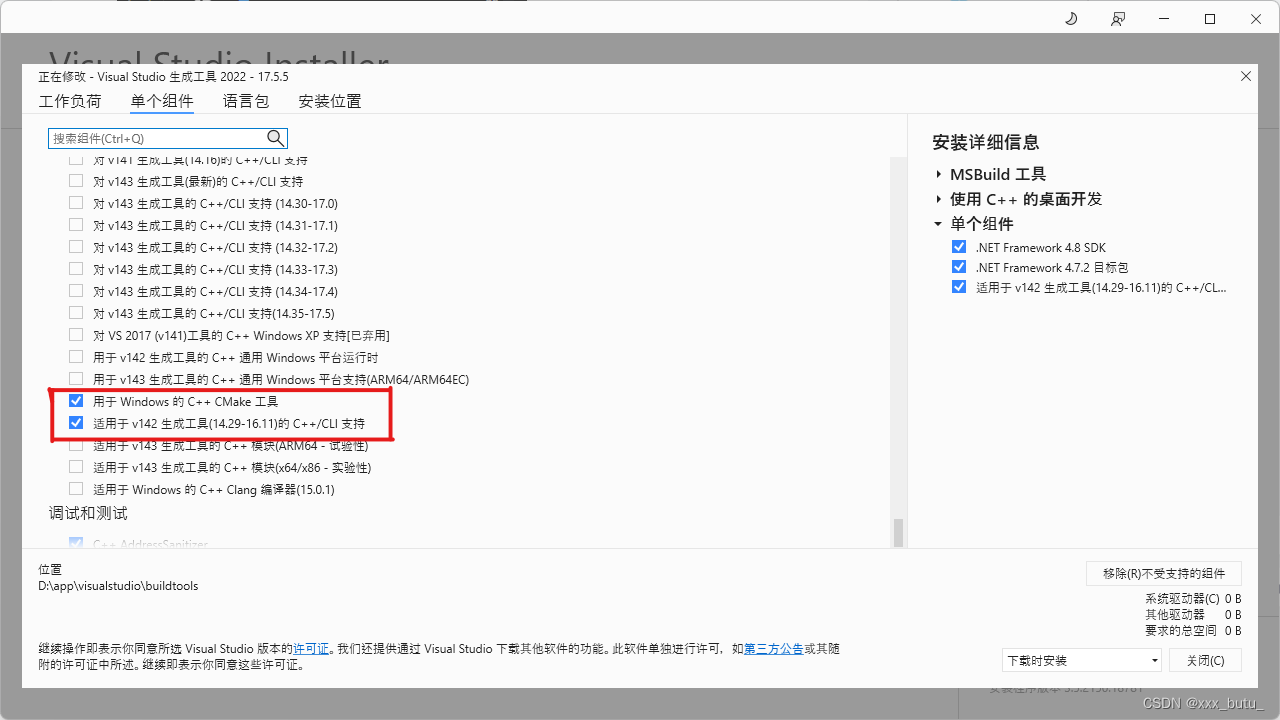
Task: Open the 第三方公告 link
Action: click(x=772, y=648)
